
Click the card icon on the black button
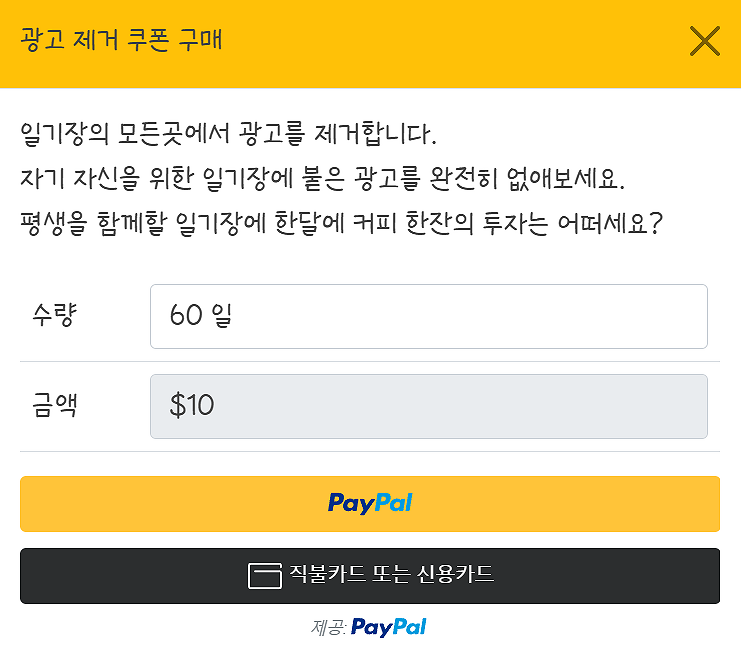click(264, 575)
